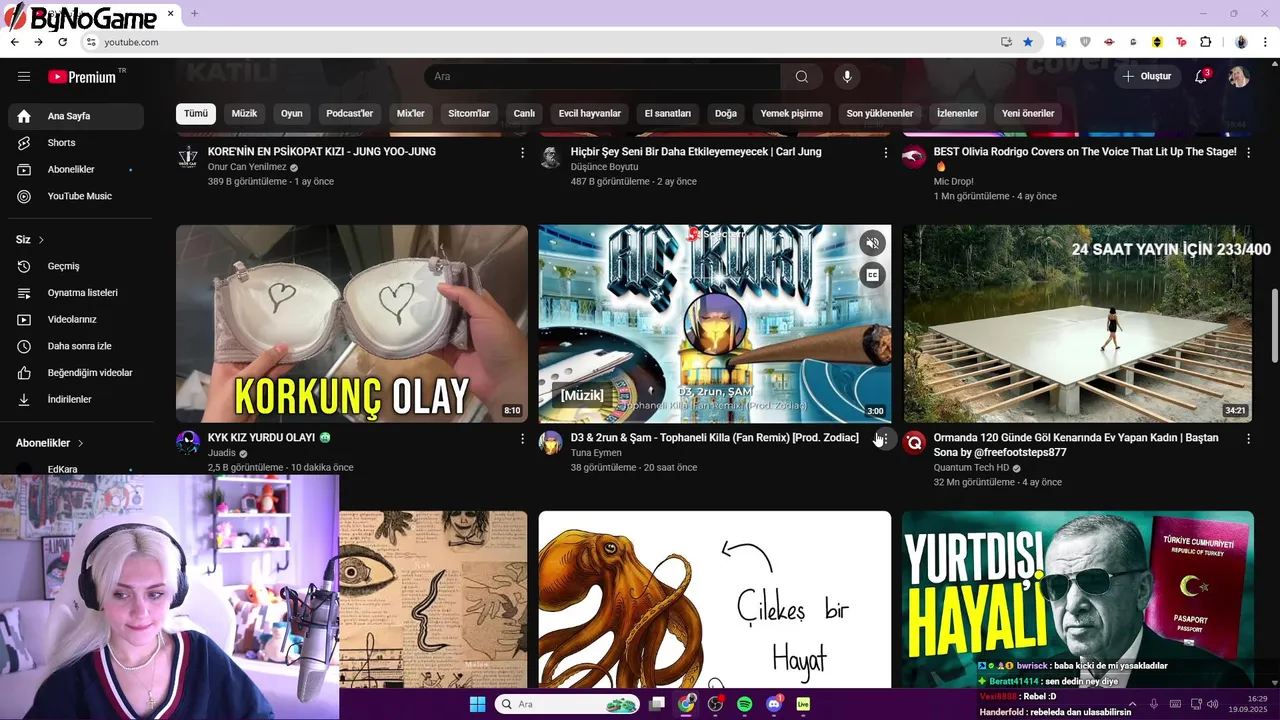Open Onur Can Yenilmez channel link

pos(247,167)
